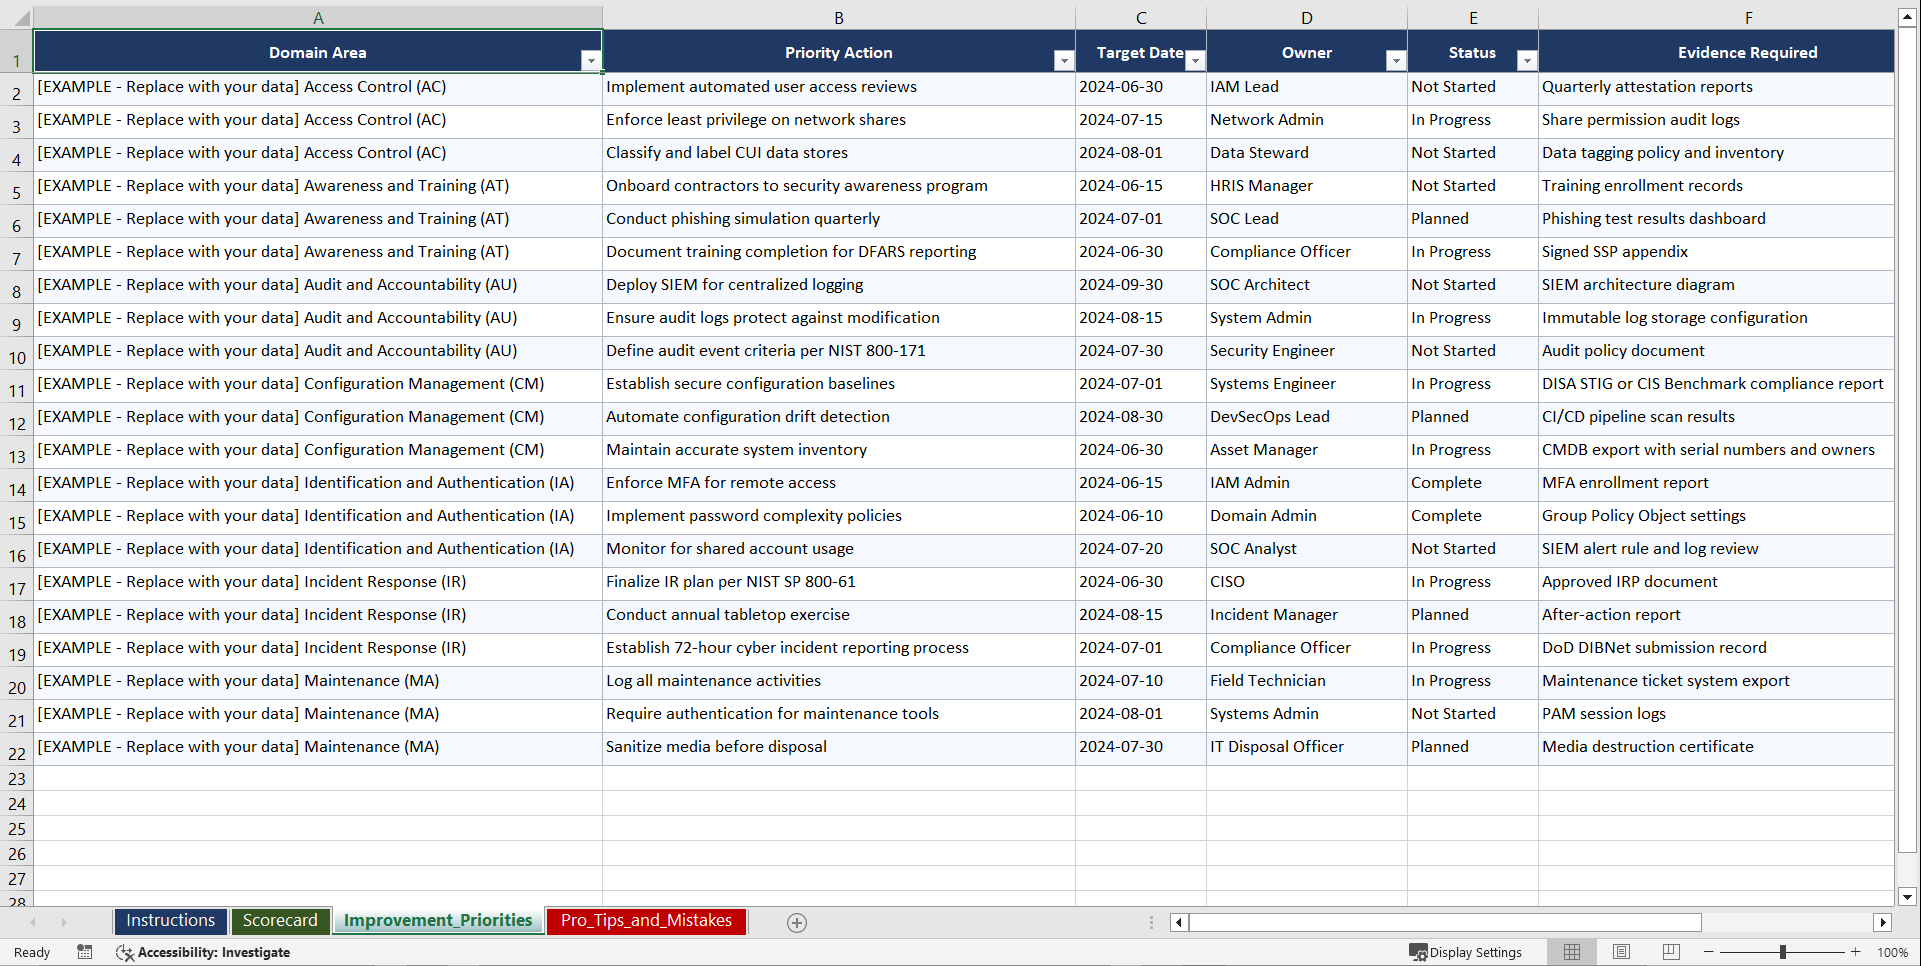Click Accessibility: Investigate in status bar
1921x966 pixels.
pos(204,952)
